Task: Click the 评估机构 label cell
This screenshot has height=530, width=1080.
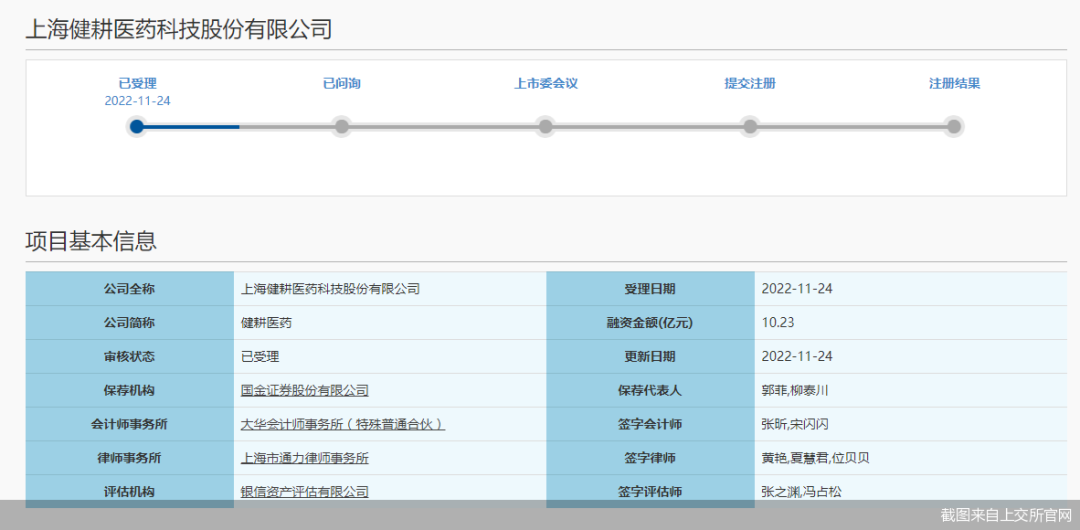Action: click(x=129, y=491)
